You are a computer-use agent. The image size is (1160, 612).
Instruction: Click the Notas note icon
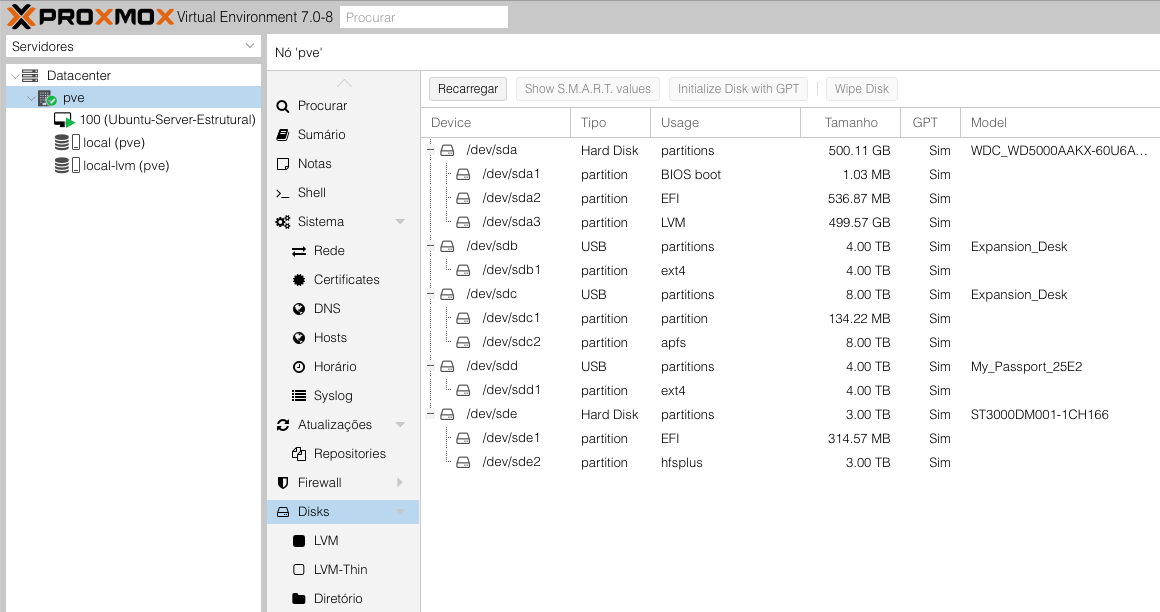point(283,164)
